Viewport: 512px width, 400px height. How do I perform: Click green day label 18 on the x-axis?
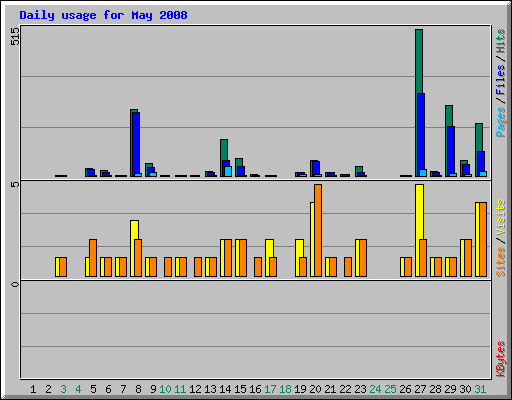pyautogui.click(x=285, y=389)
